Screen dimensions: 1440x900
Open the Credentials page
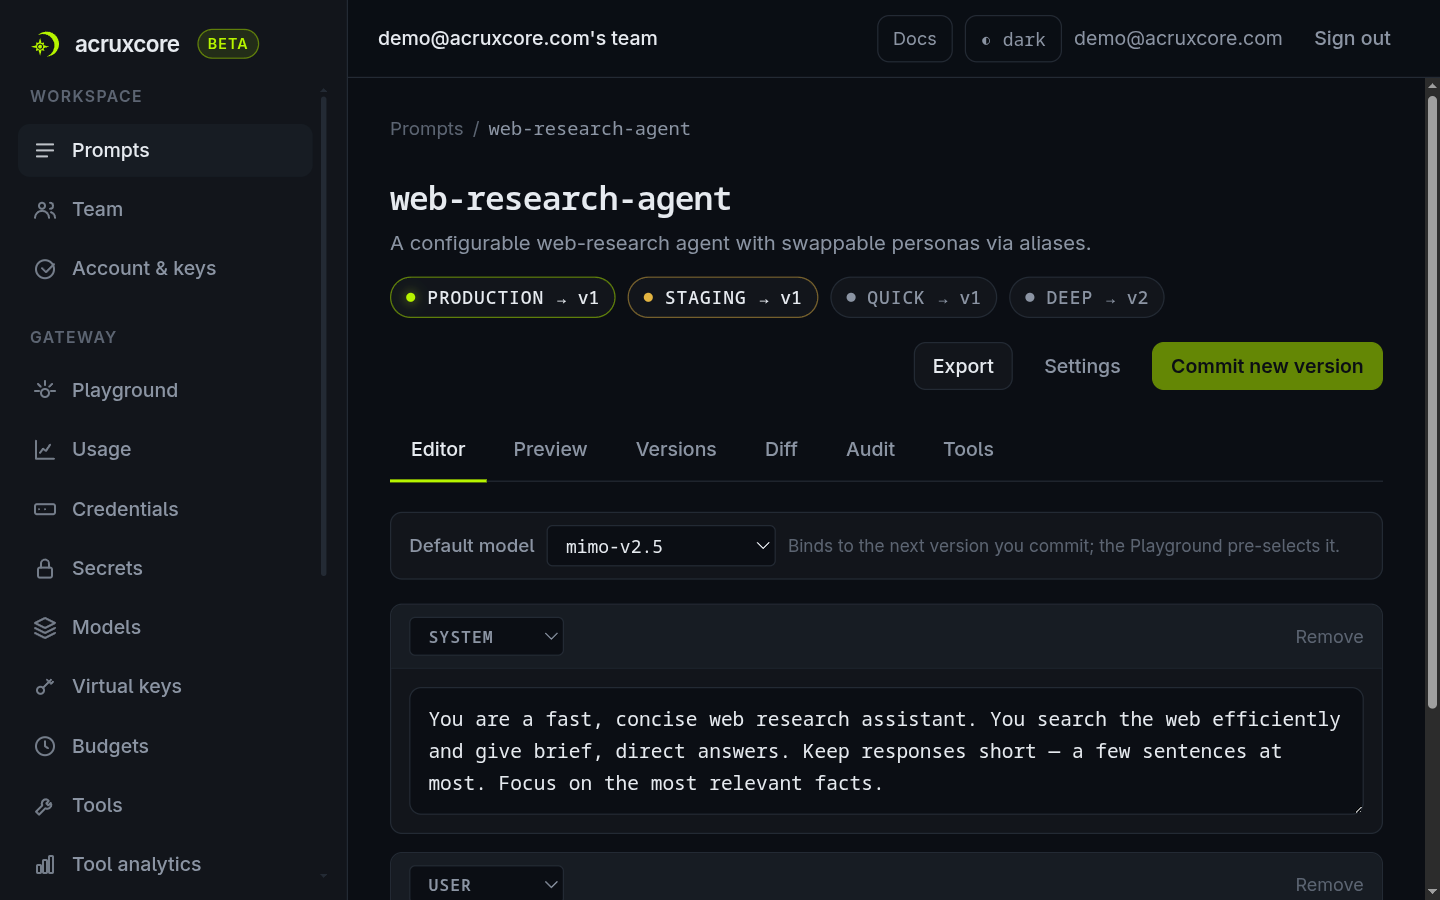click(x=165, y=509)
